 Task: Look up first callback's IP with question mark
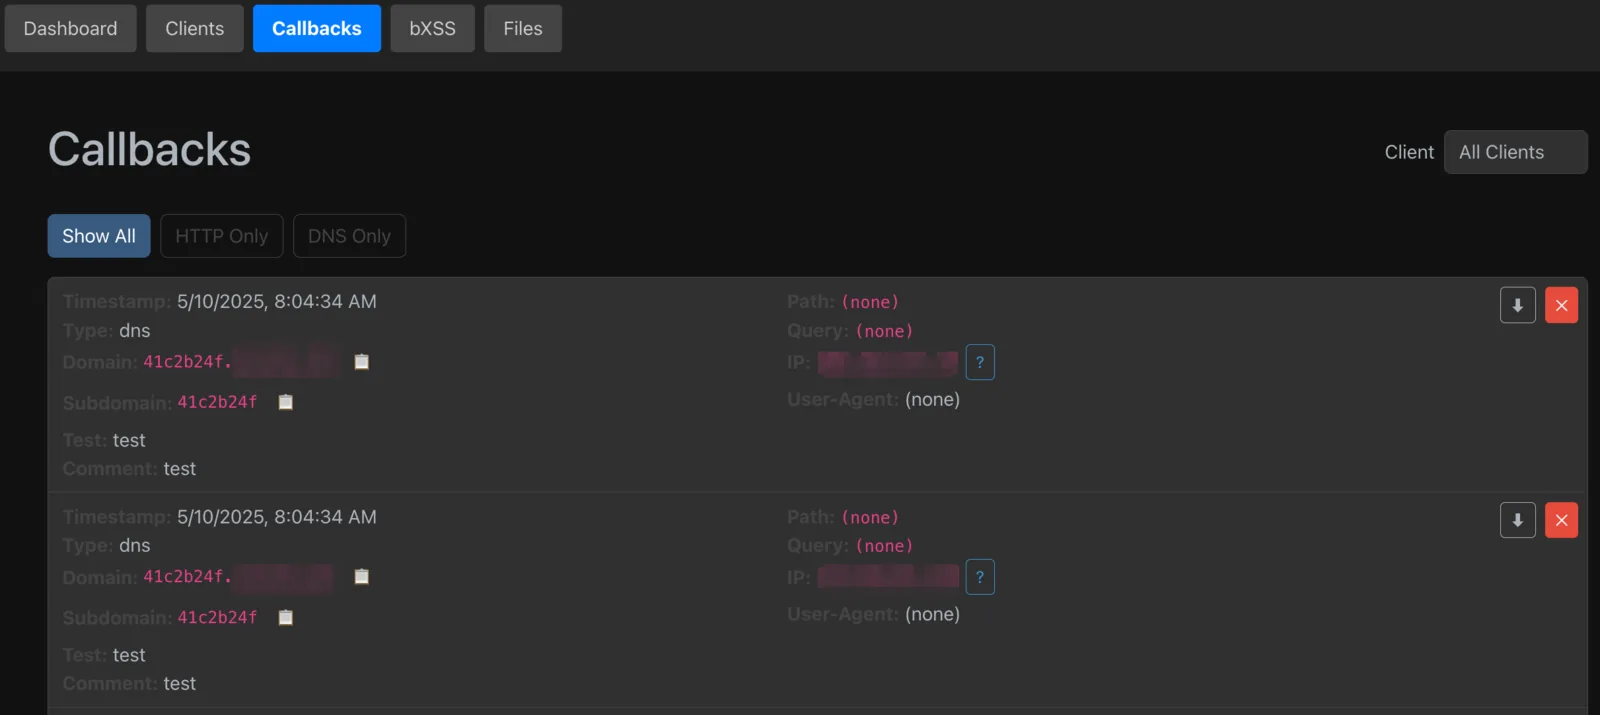click(x=980, y=362)
